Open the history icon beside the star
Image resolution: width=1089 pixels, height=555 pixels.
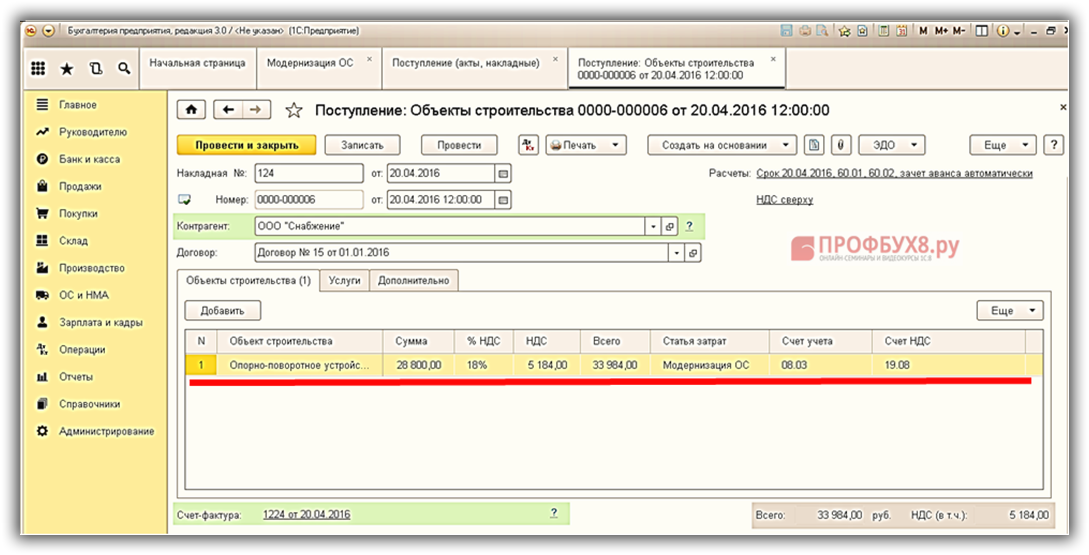(x=96, y=68)
